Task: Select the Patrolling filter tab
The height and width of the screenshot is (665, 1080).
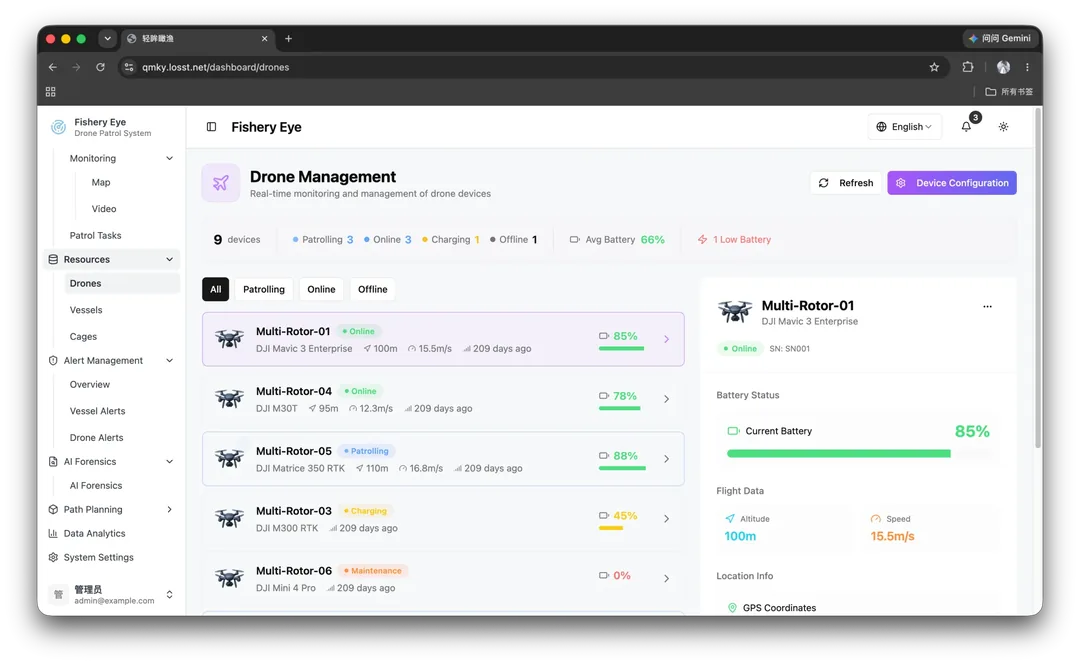Action: click(x=264, y=289)
